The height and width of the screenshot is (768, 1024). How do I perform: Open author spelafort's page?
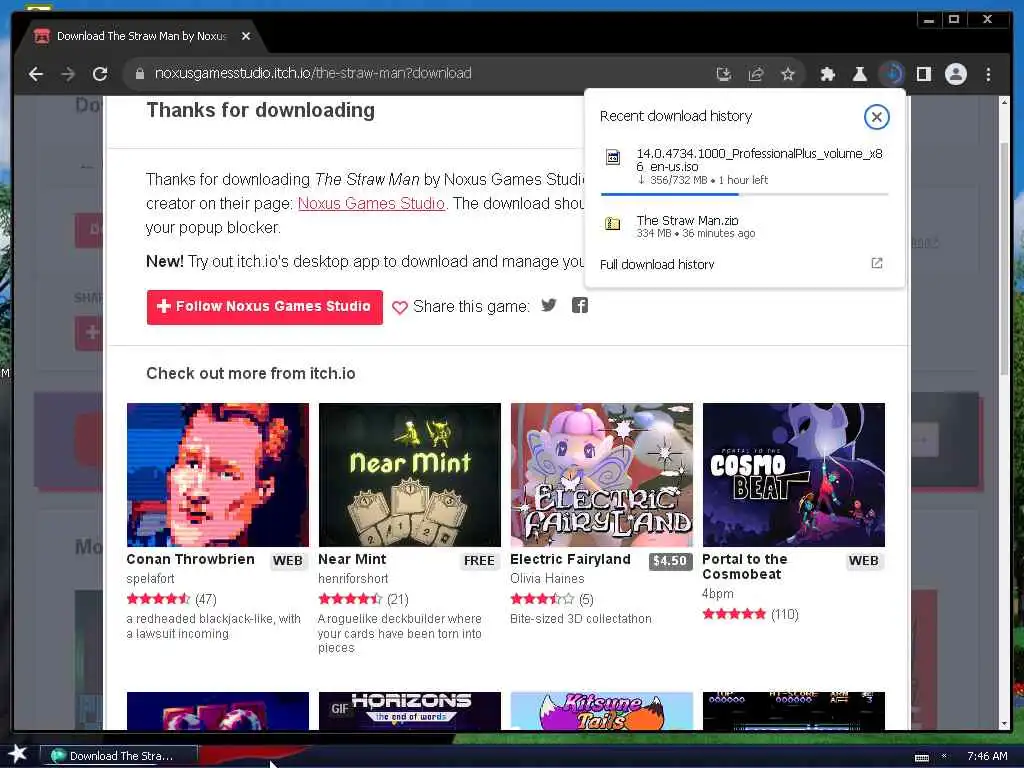[x=150, y=579]
